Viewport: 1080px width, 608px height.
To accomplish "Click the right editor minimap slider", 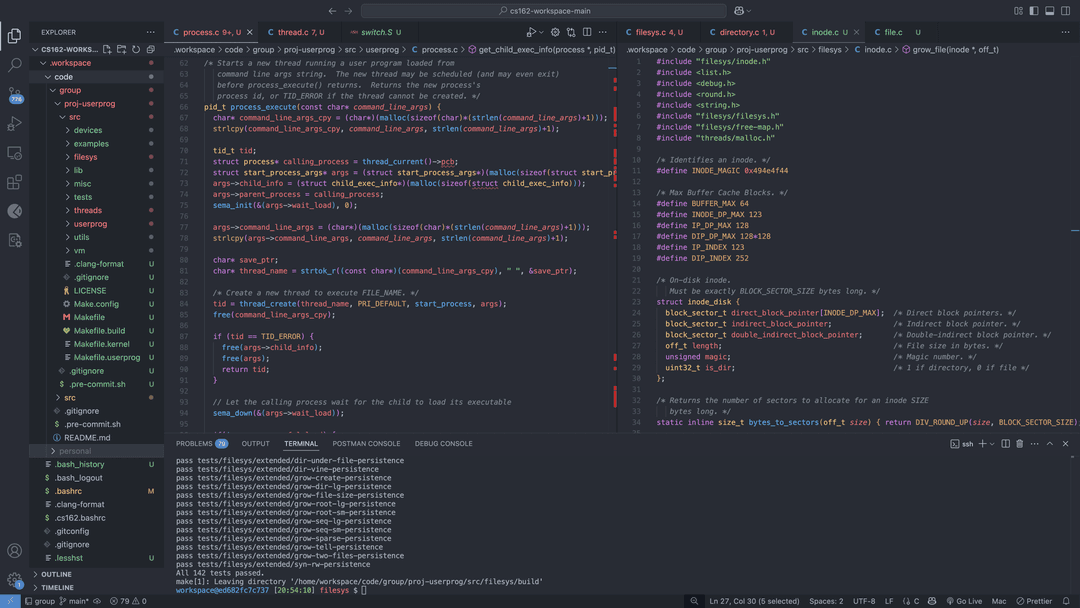I will click(x=1074, y=230).
